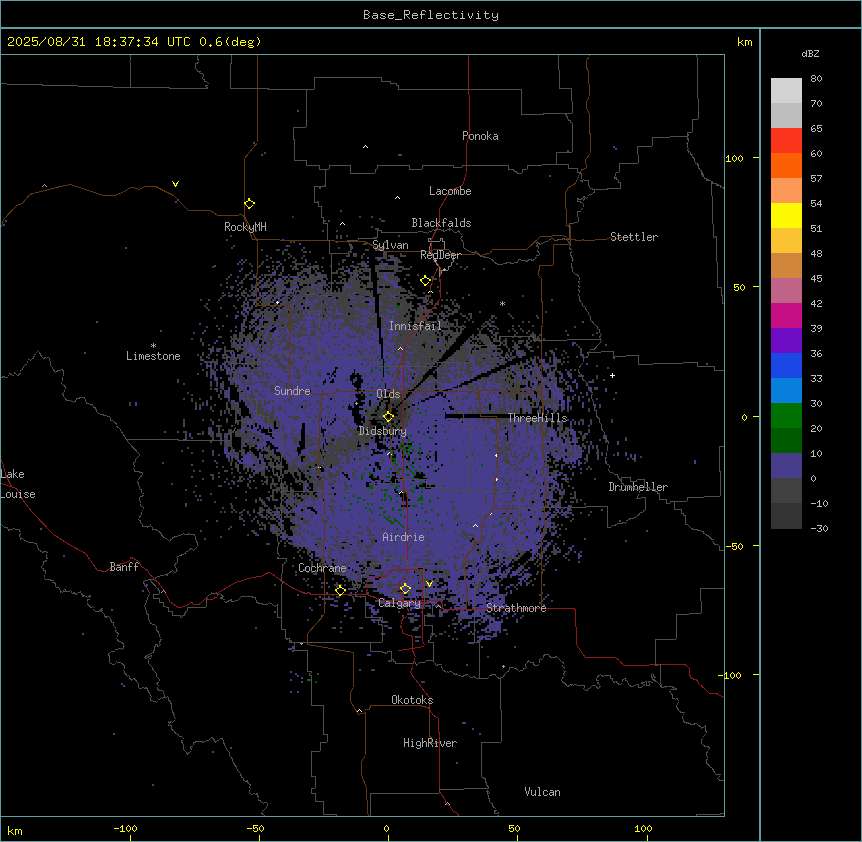This screenshot has width=862, height=842.
Task: Click the white plus marker north of Drumheller
Action: point(612,375)
